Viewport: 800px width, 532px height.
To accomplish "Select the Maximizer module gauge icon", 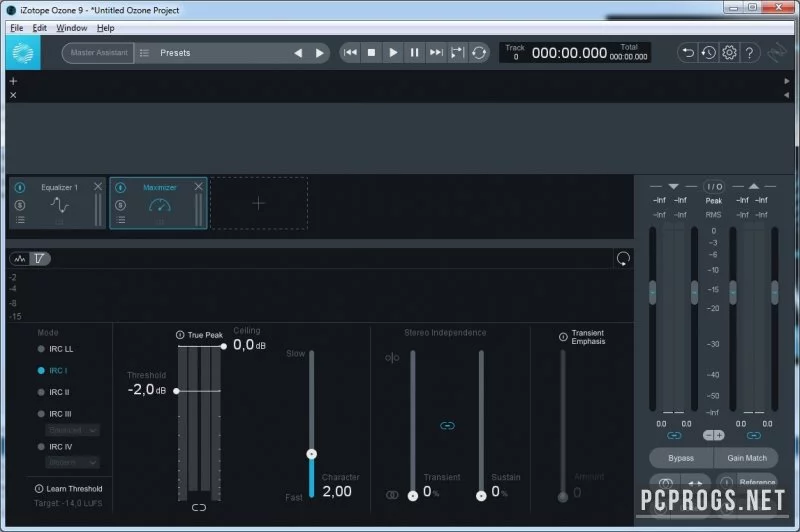I will [x=160, y=206].
